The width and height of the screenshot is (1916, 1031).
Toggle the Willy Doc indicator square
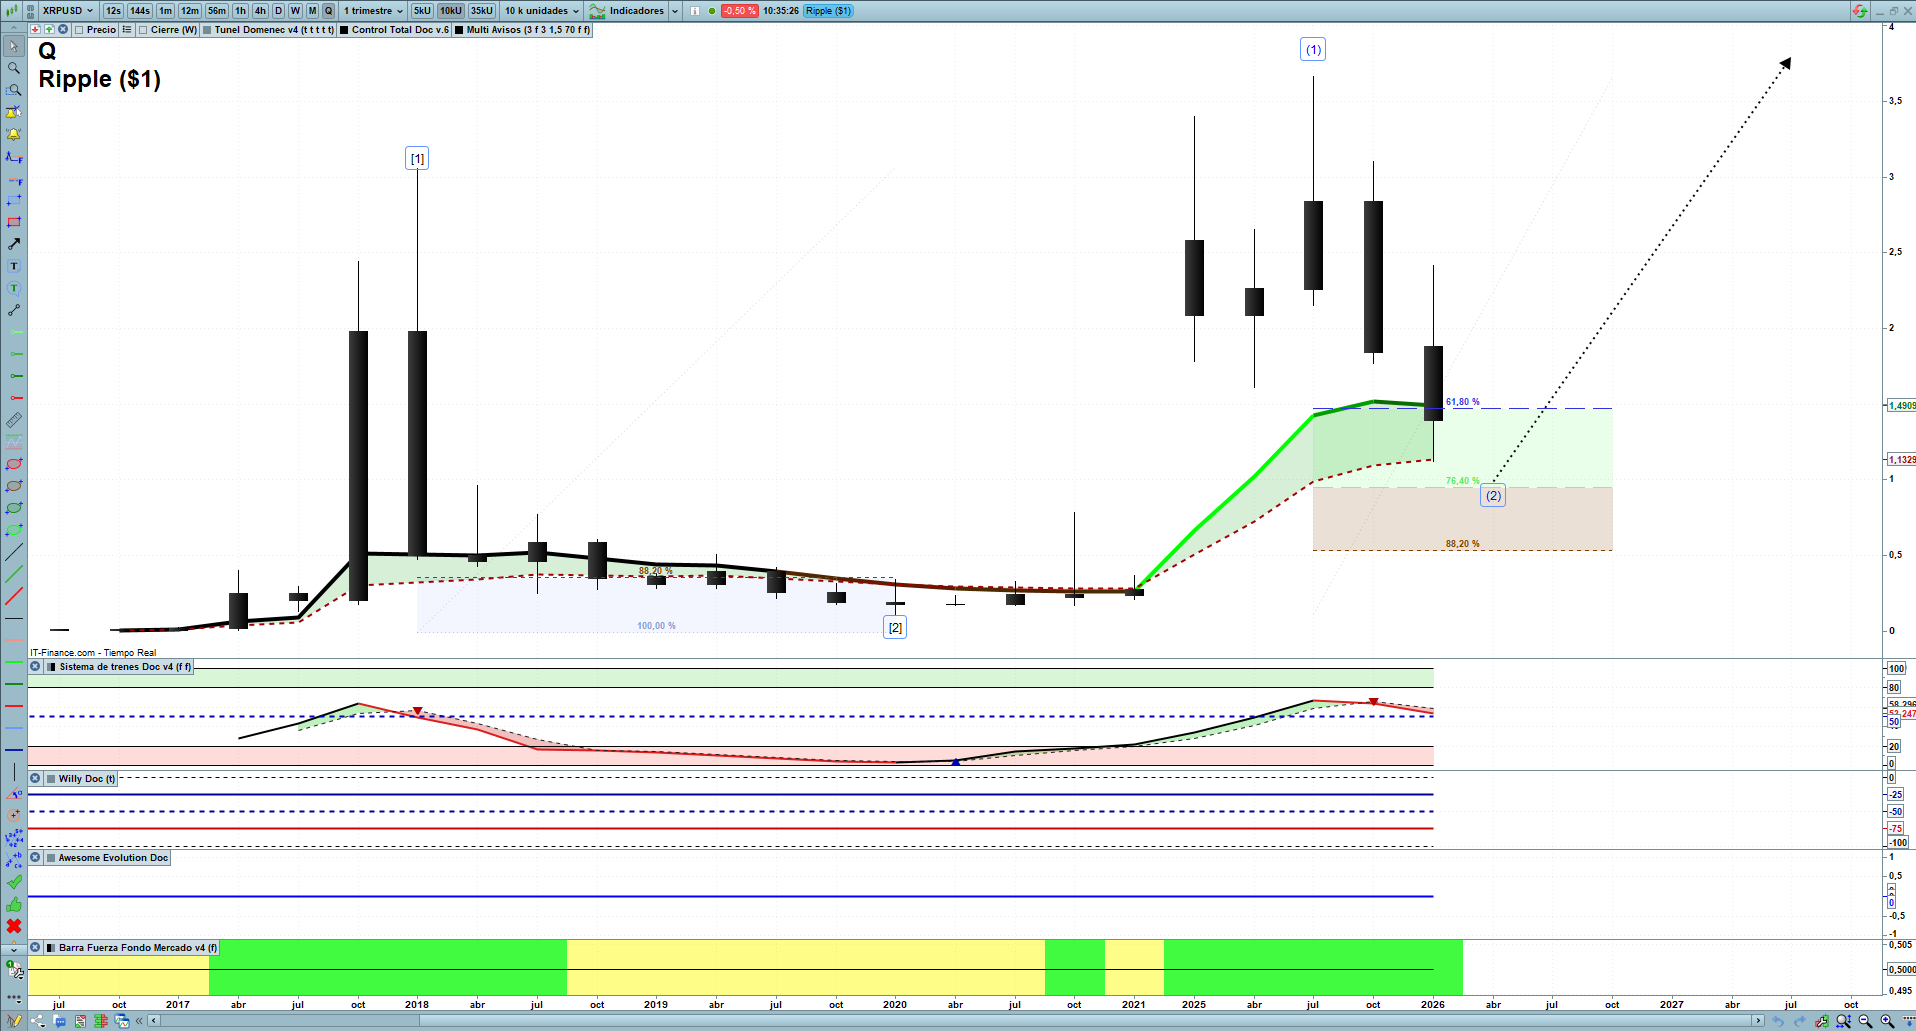[51, 779]
